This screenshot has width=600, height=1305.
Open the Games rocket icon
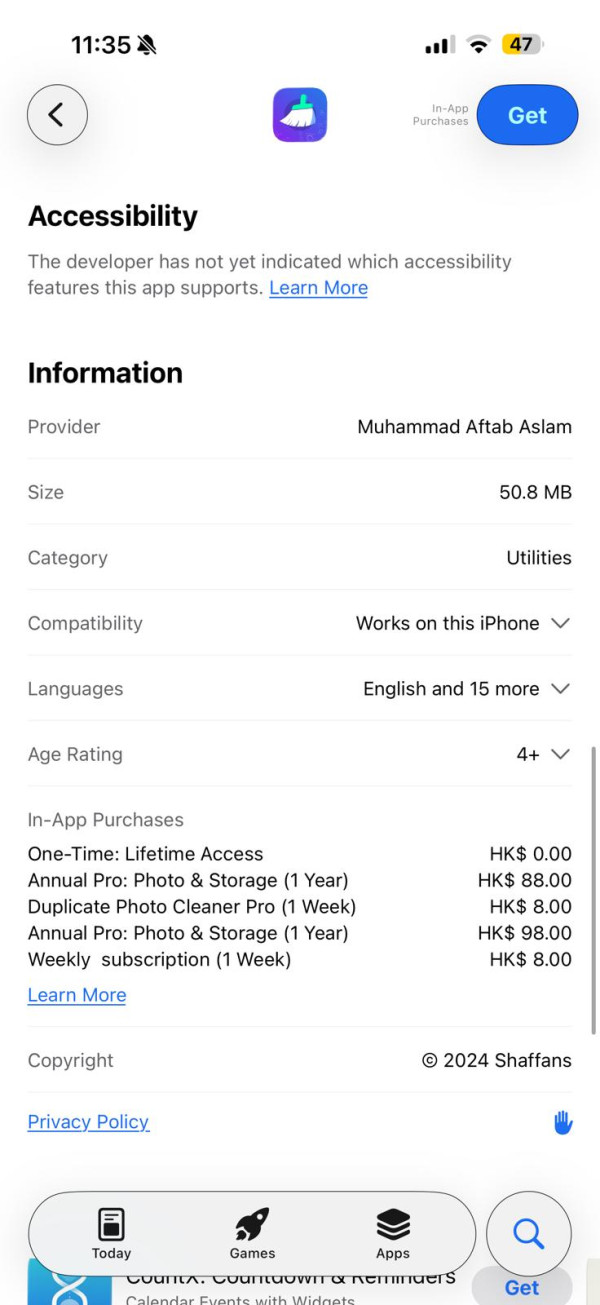(251, 1222)
